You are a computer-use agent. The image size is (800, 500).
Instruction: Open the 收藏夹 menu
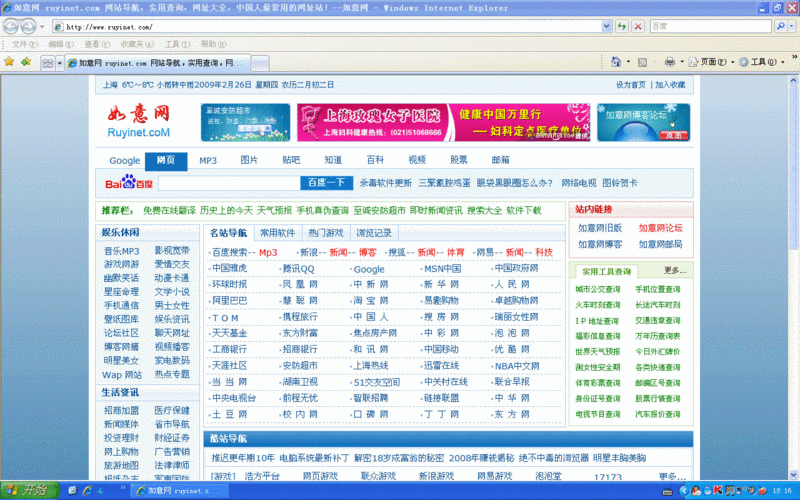click(137, 44)
